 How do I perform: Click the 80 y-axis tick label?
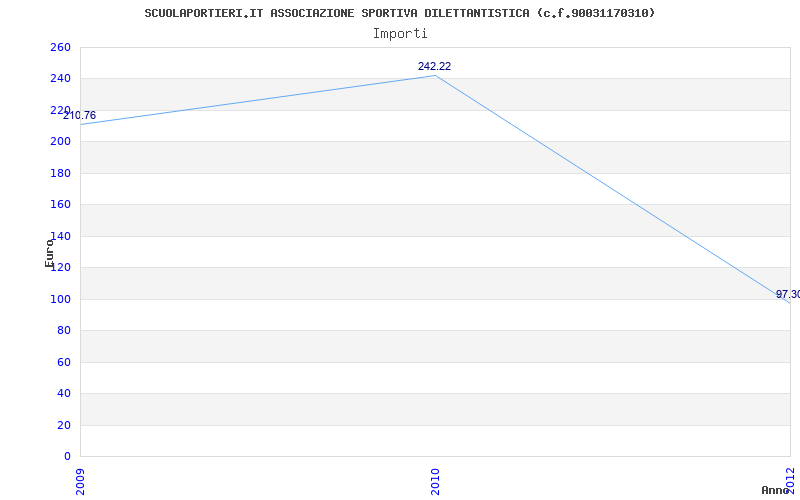point(64,331)
